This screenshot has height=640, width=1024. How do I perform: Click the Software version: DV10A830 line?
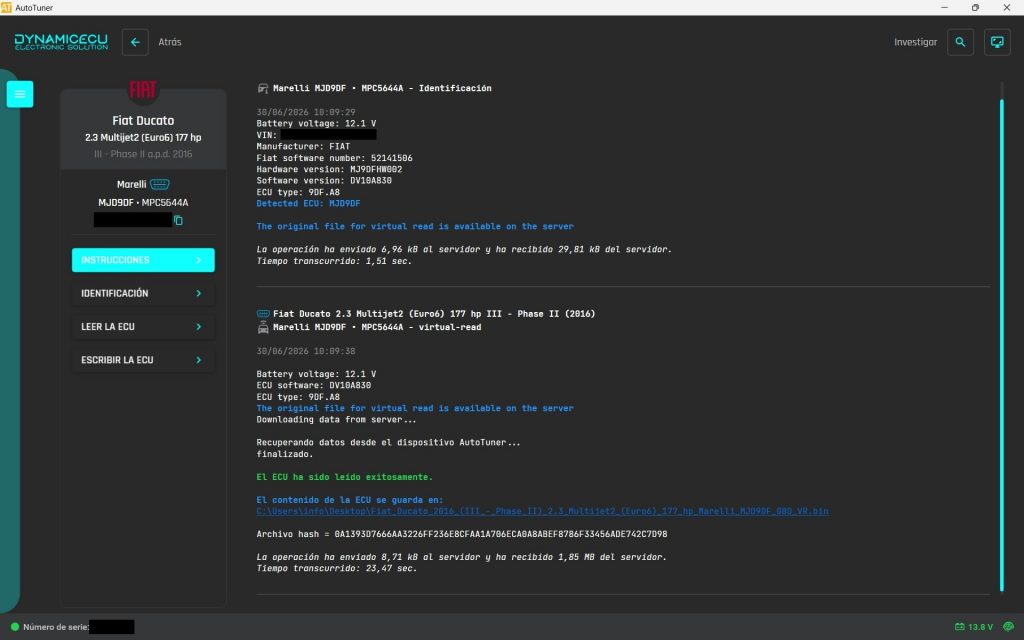[324, 181]
